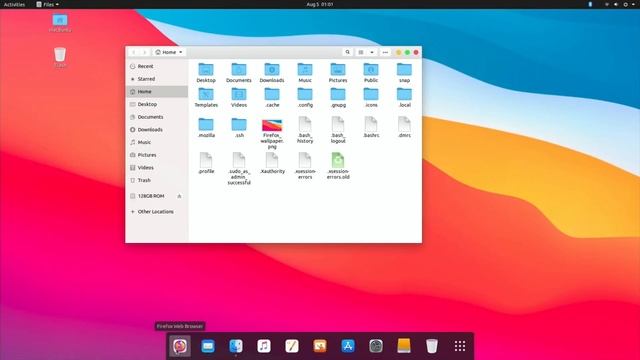
Task: Open Trash in the sidebar
Action: tap(157, 180)
